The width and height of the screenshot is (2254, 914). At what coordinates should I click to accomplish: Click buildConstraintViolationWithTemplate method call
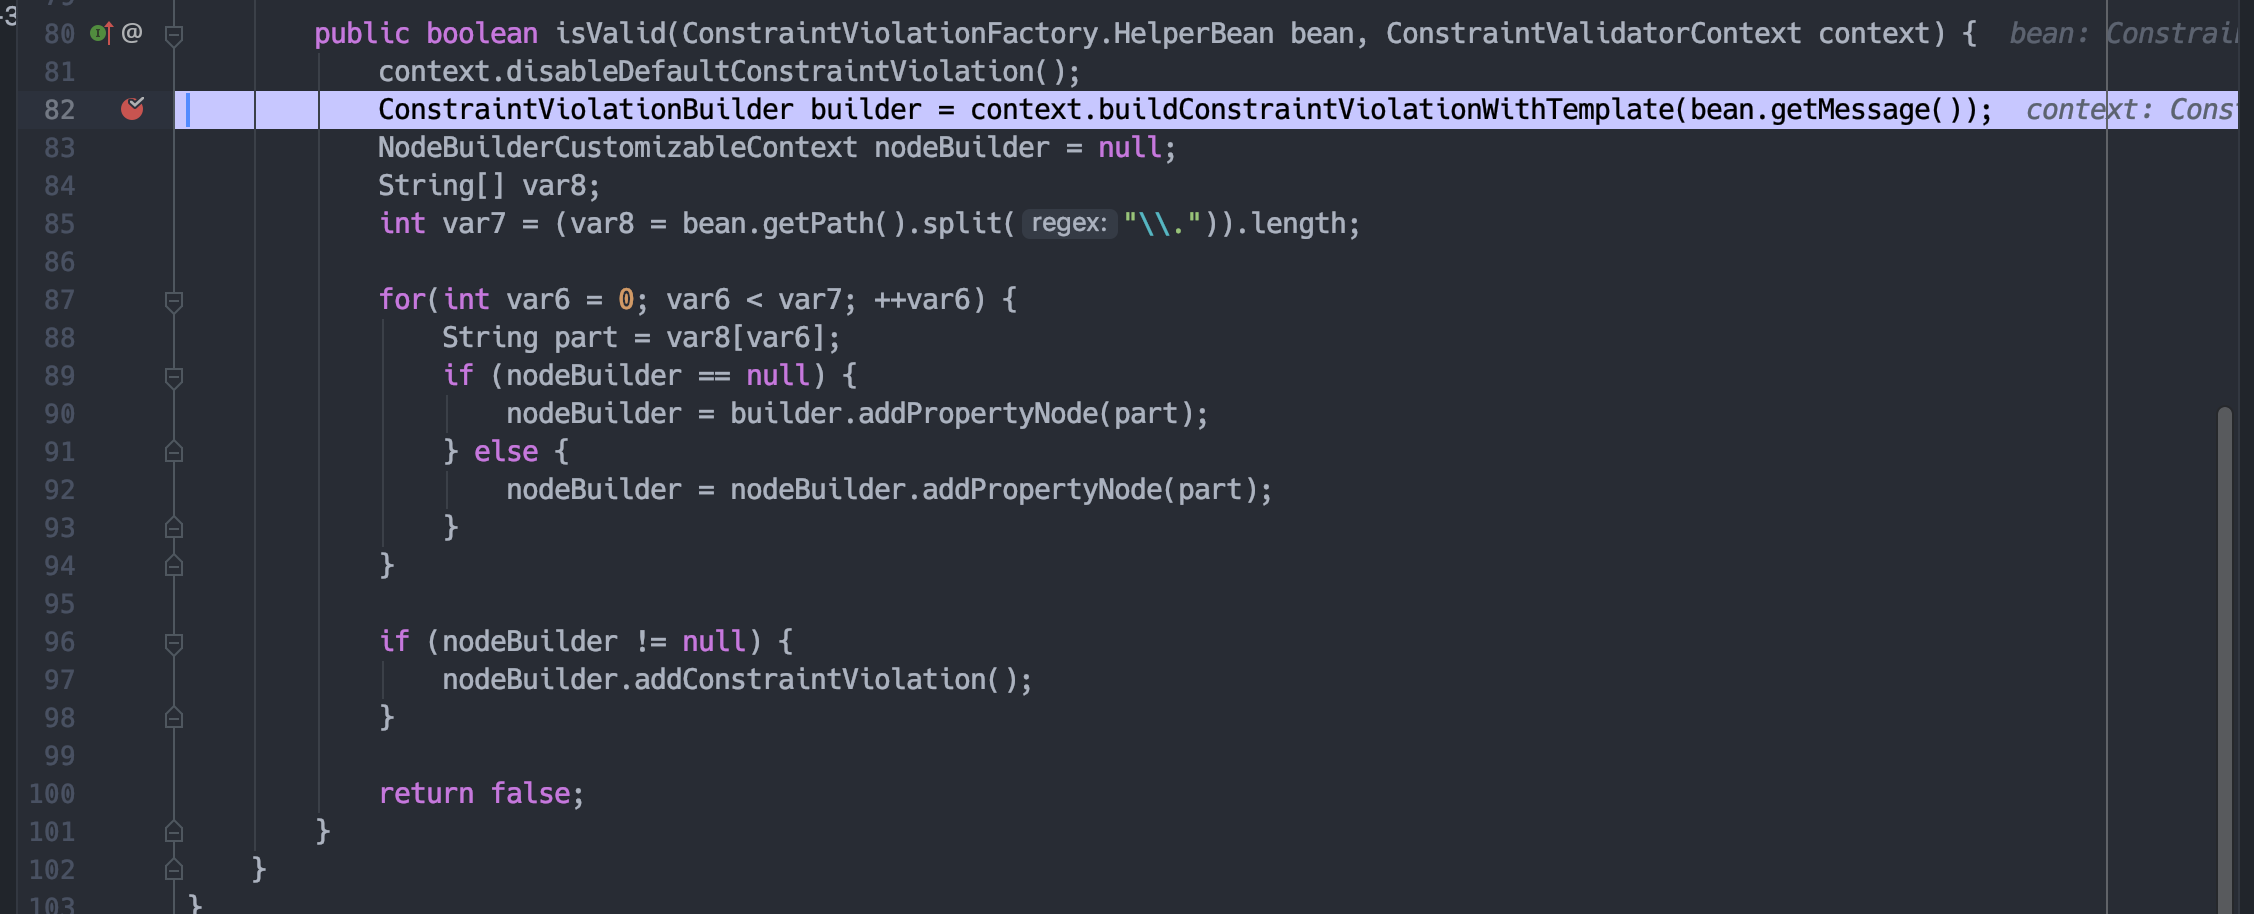click(x=1385, y=109)
